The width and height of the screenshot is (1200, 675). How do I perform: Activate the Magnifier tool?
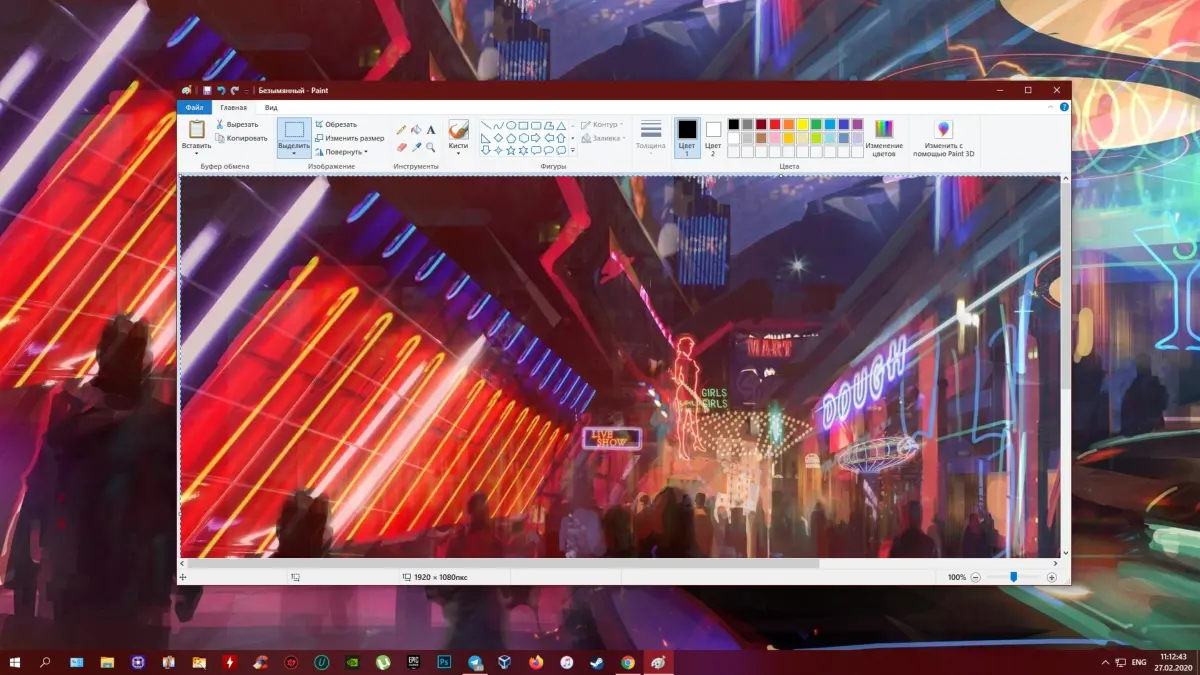431,147
